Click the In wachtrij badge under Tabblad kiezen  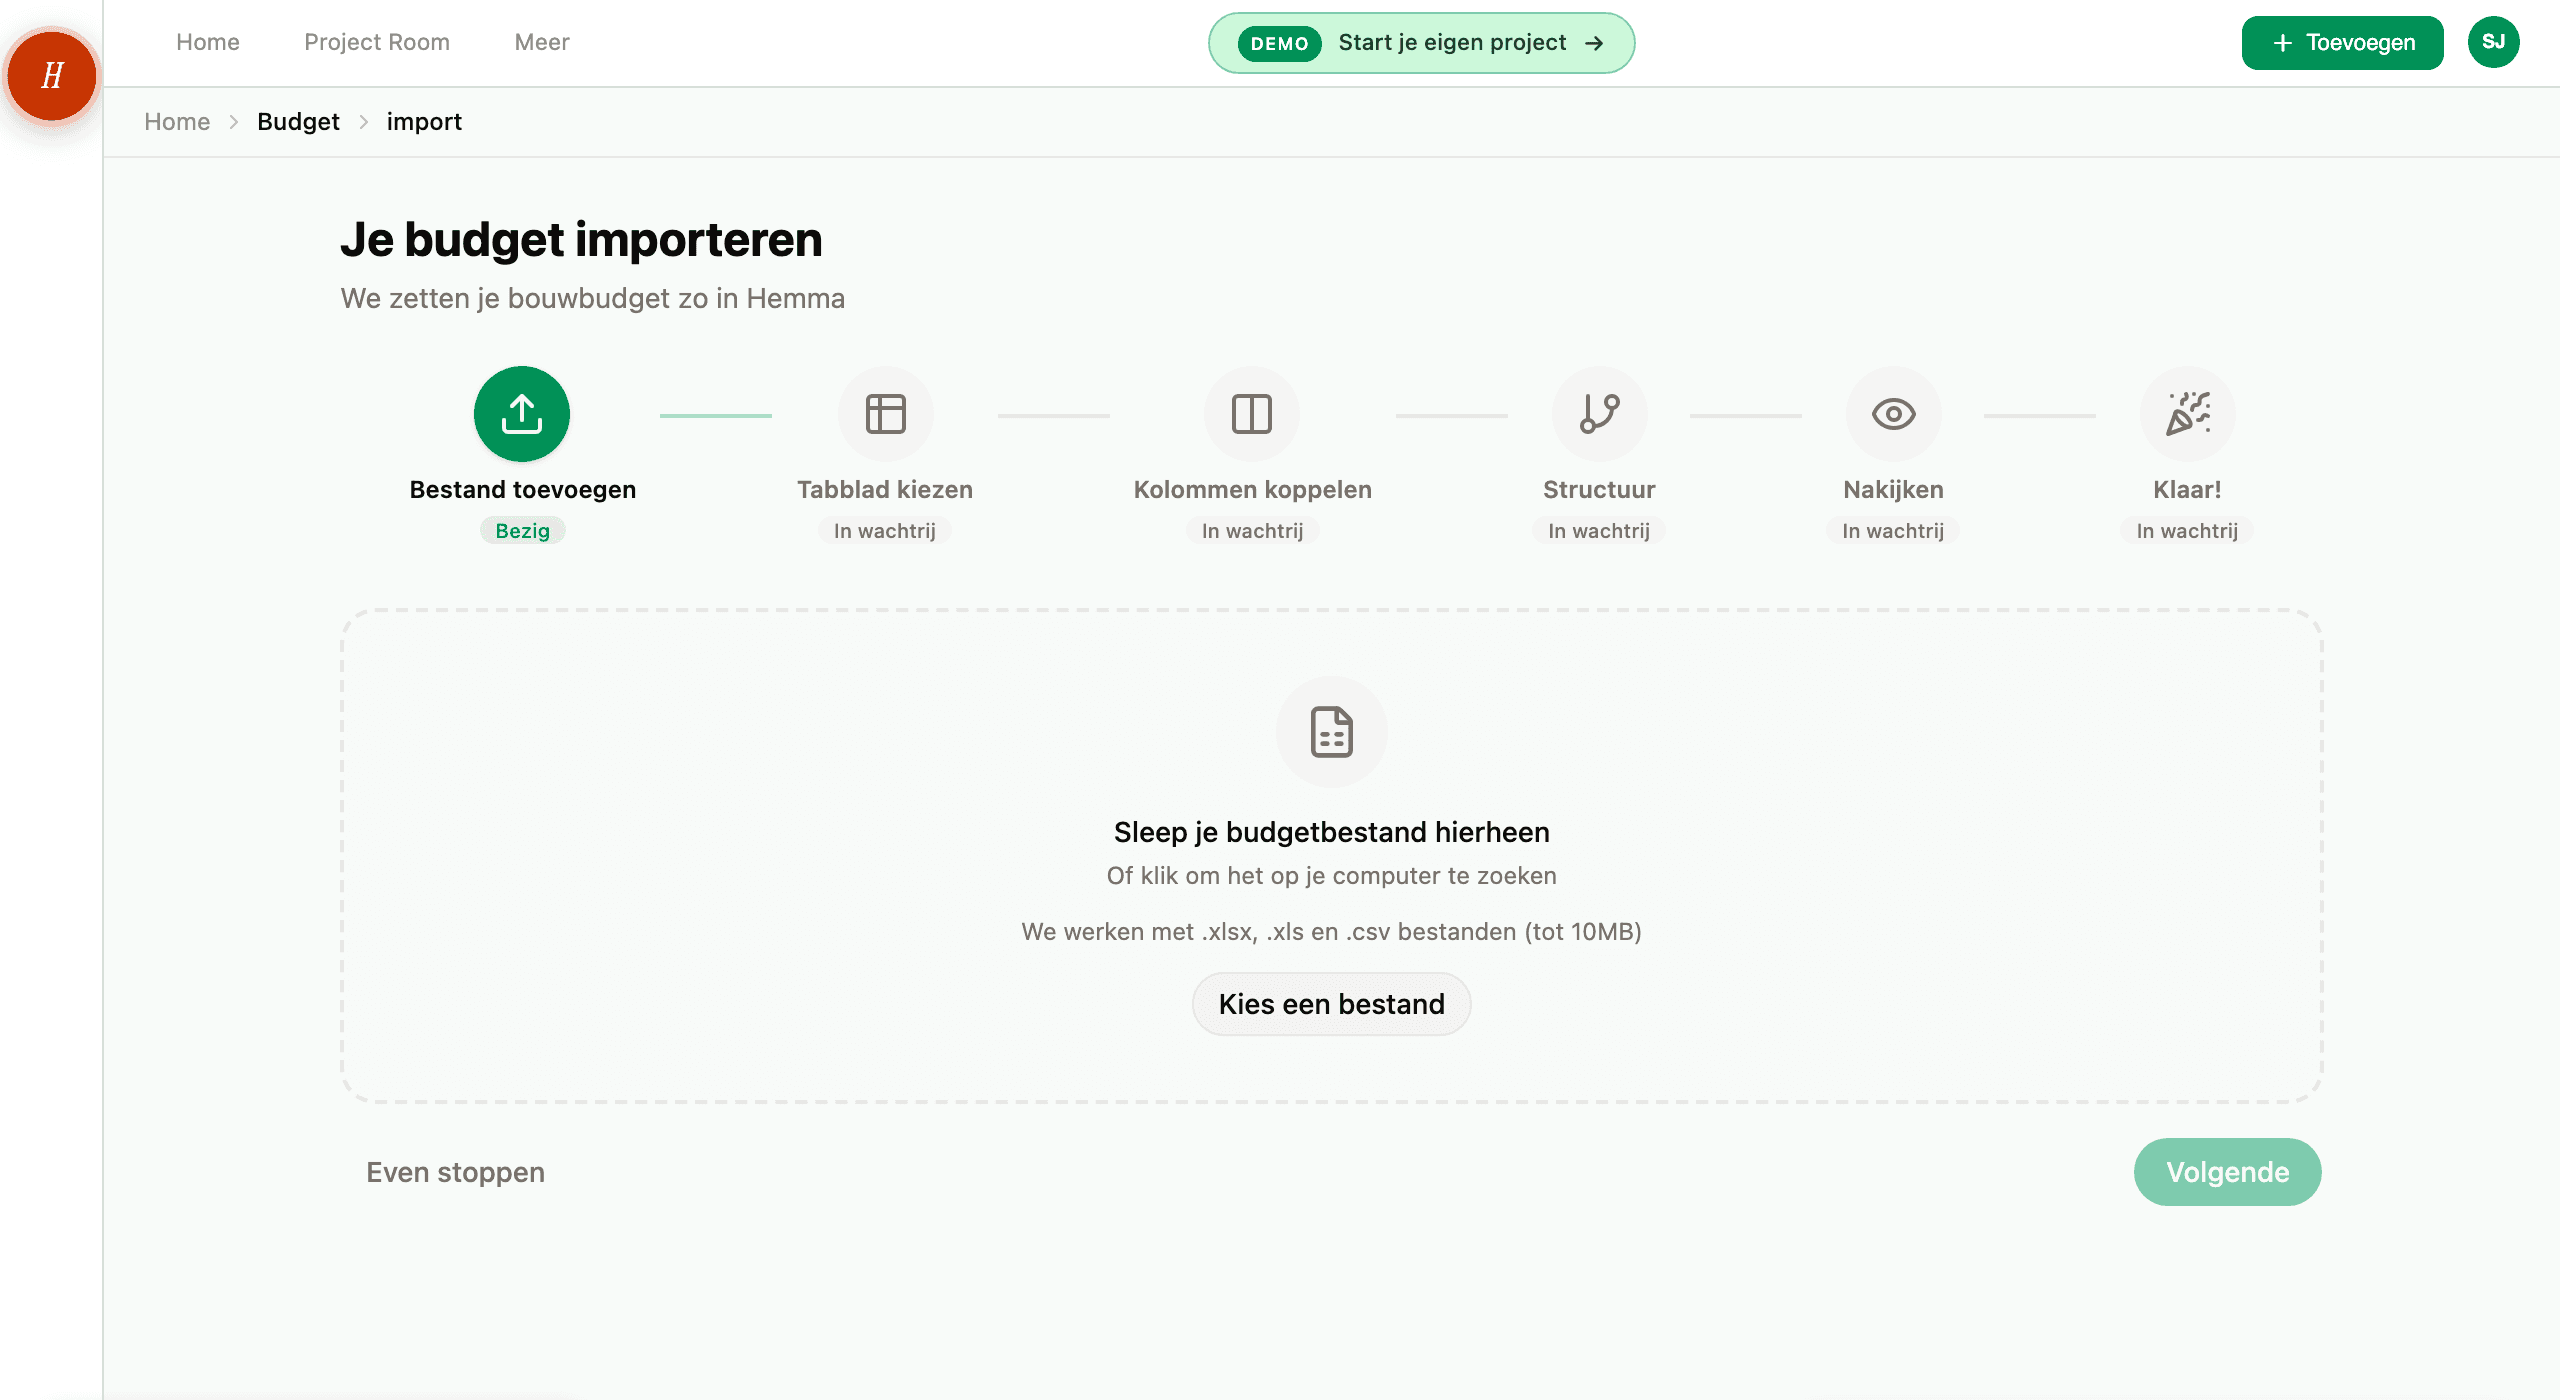884,530
